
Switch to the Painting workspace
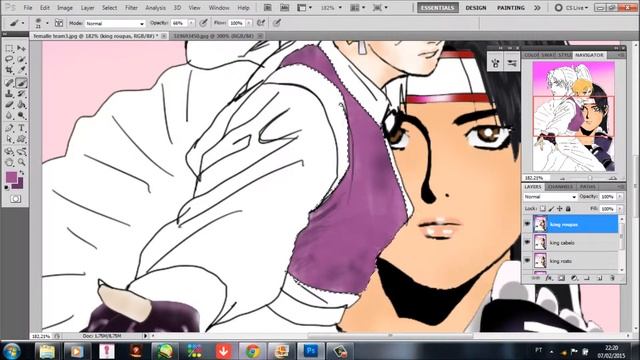tap(511, 8)
